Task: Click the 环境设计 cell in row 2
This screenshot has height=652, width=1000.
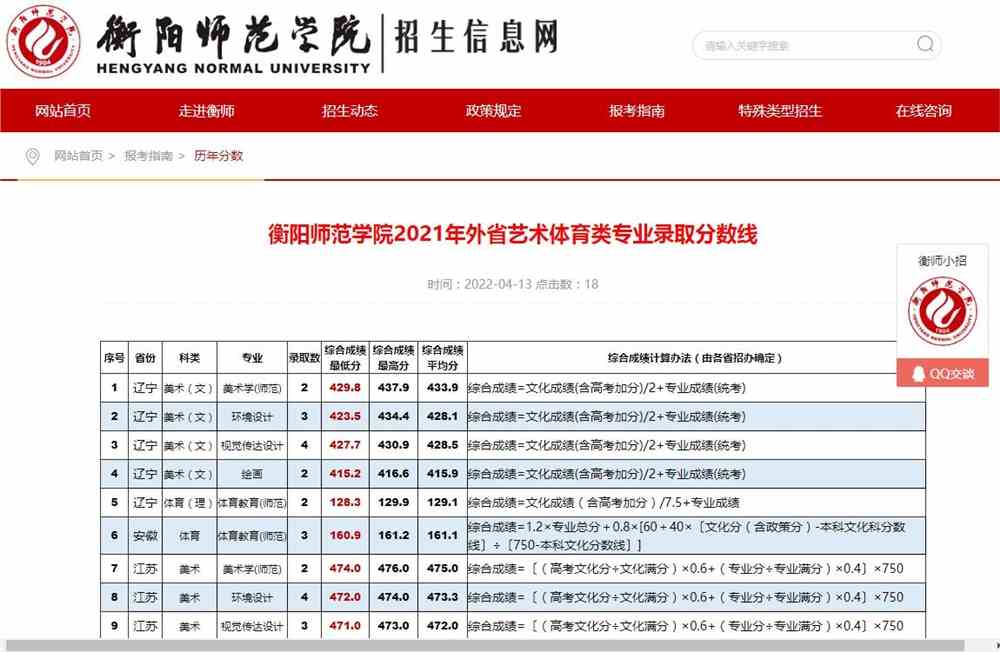Action: 252,417
